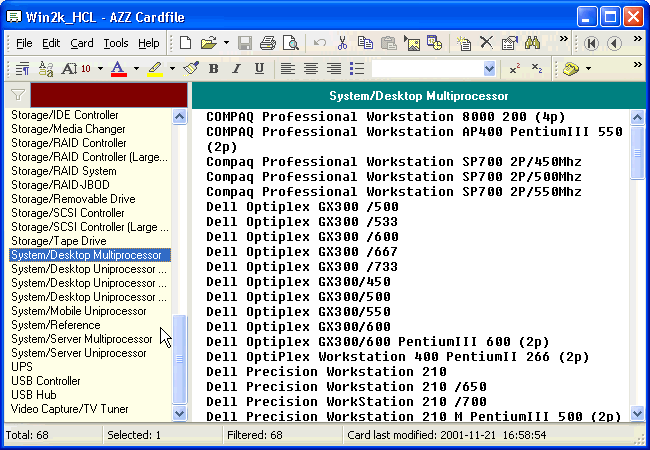Click the font size icon
Viewport: 650px width, 450px height.
tap(76, 69)
